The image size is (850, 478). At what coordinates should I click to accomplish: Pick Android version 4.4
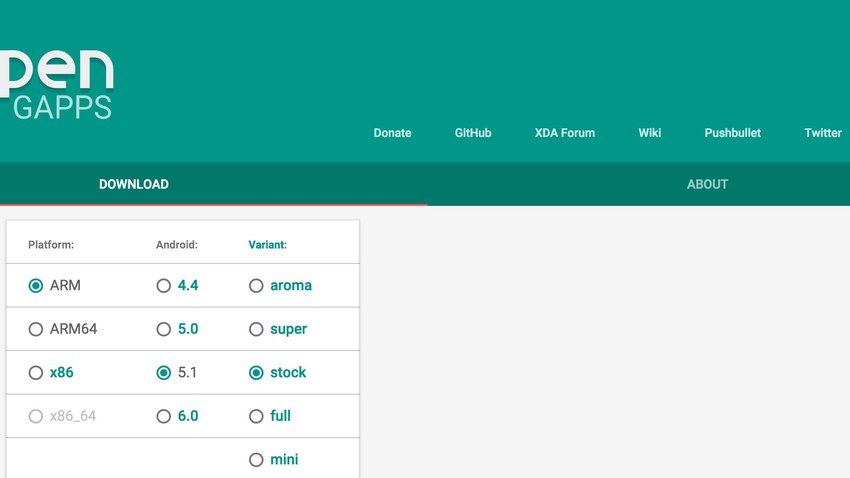tap(164, 286)
